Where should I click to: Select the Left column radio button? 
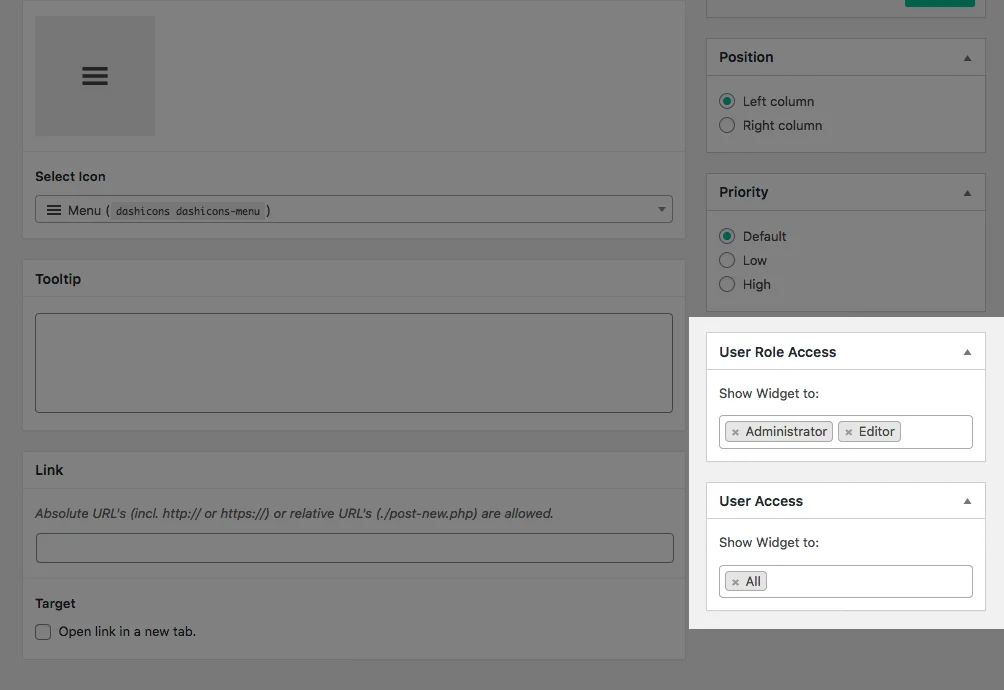point(727,101)
